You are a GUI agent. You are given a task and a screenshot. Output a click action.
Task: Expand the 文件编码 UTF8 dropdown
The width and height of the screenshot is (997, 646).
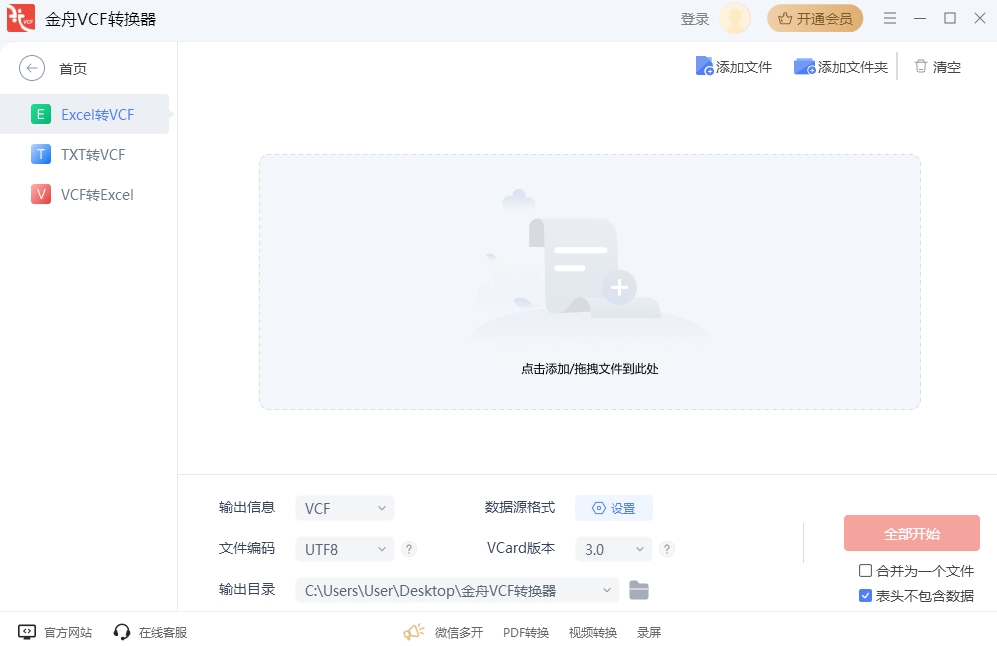pyautogui.click(x=344, y=549)
